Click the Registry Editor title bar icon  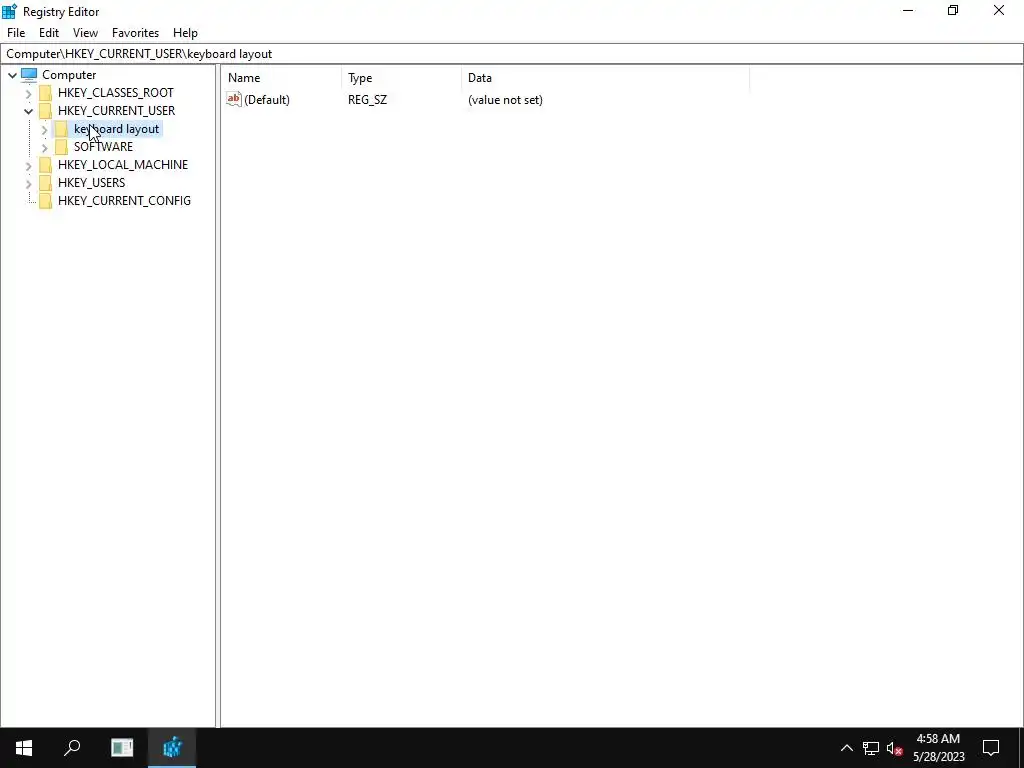pyautogui.click(x=10, y=11)
